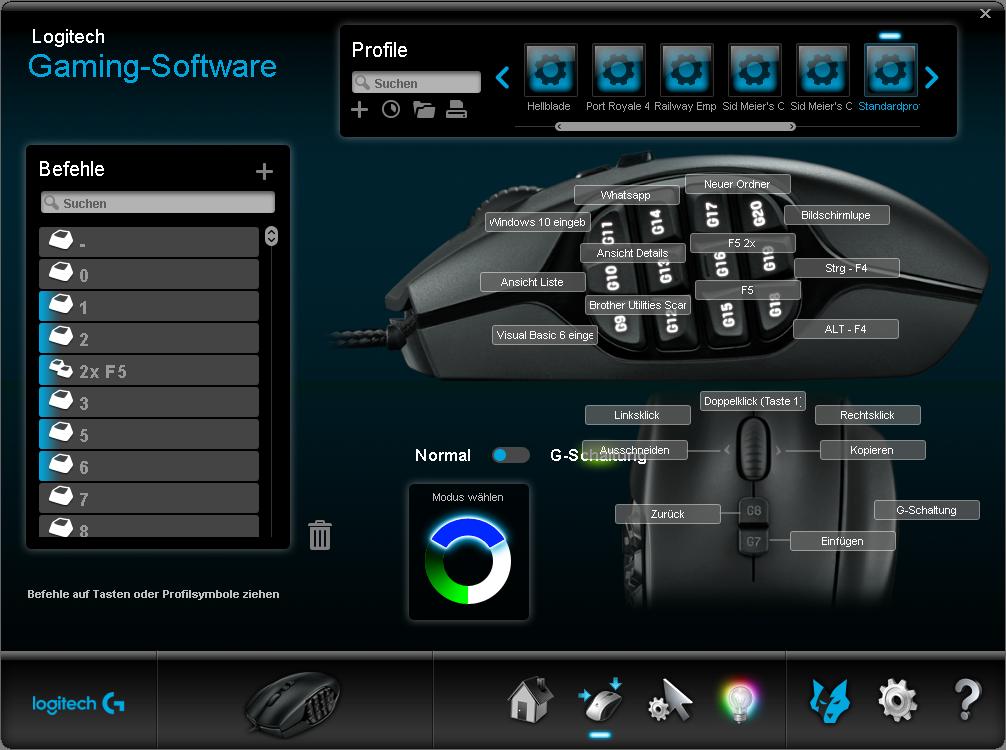This screenshot has height=750, width=1006.
Task: Click the profile search field
Action: (x=416, y=83)
